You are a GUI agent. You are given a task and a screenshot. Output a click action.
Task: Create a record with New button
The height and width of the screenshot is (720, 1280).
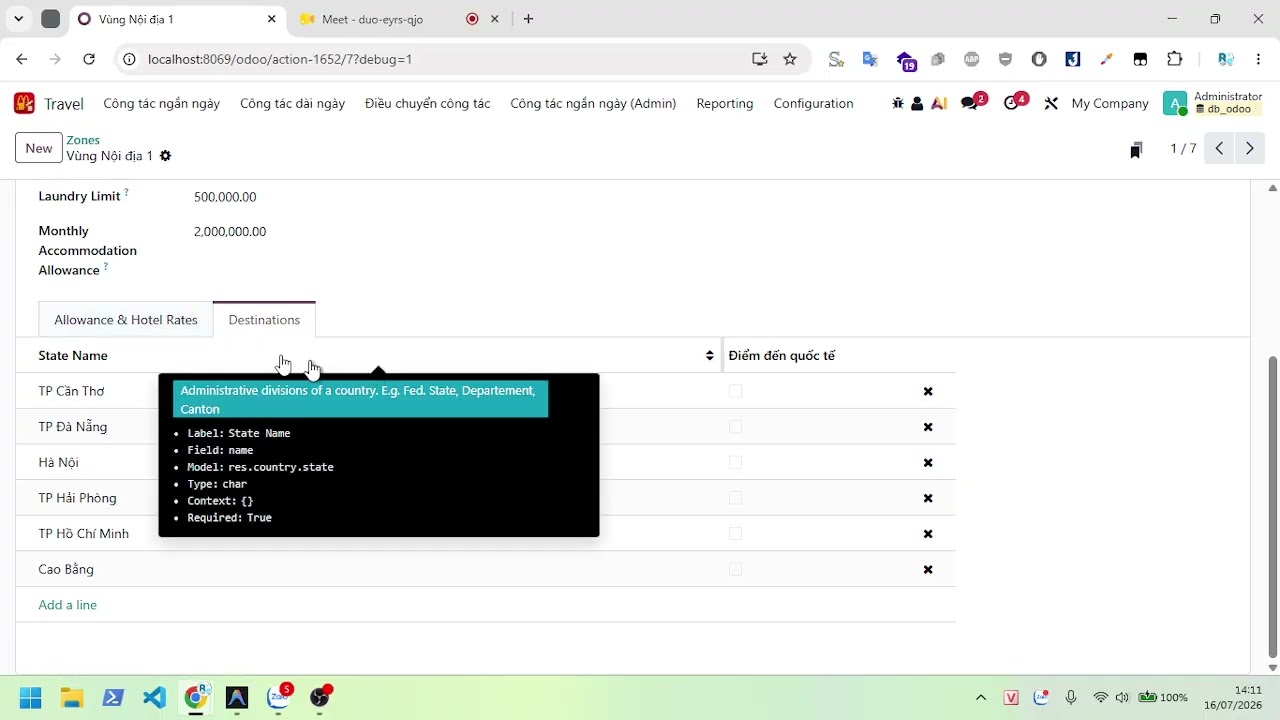(39, 148)
